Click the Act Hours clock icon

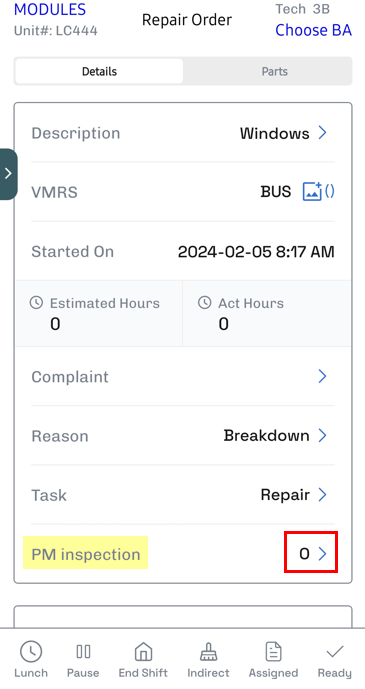tap(204, 302)
